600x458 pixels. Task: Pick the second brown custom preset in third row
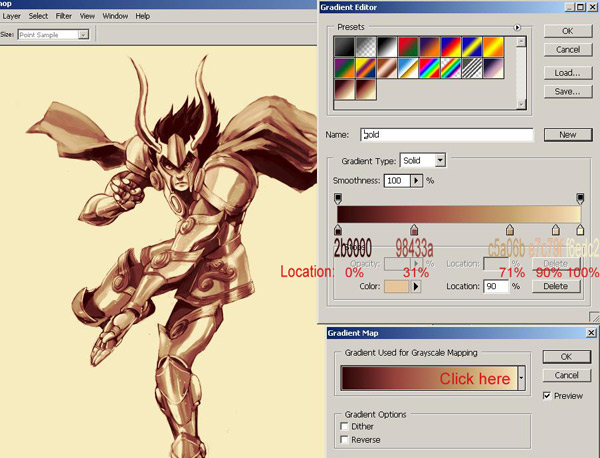(x=366, y=90)
